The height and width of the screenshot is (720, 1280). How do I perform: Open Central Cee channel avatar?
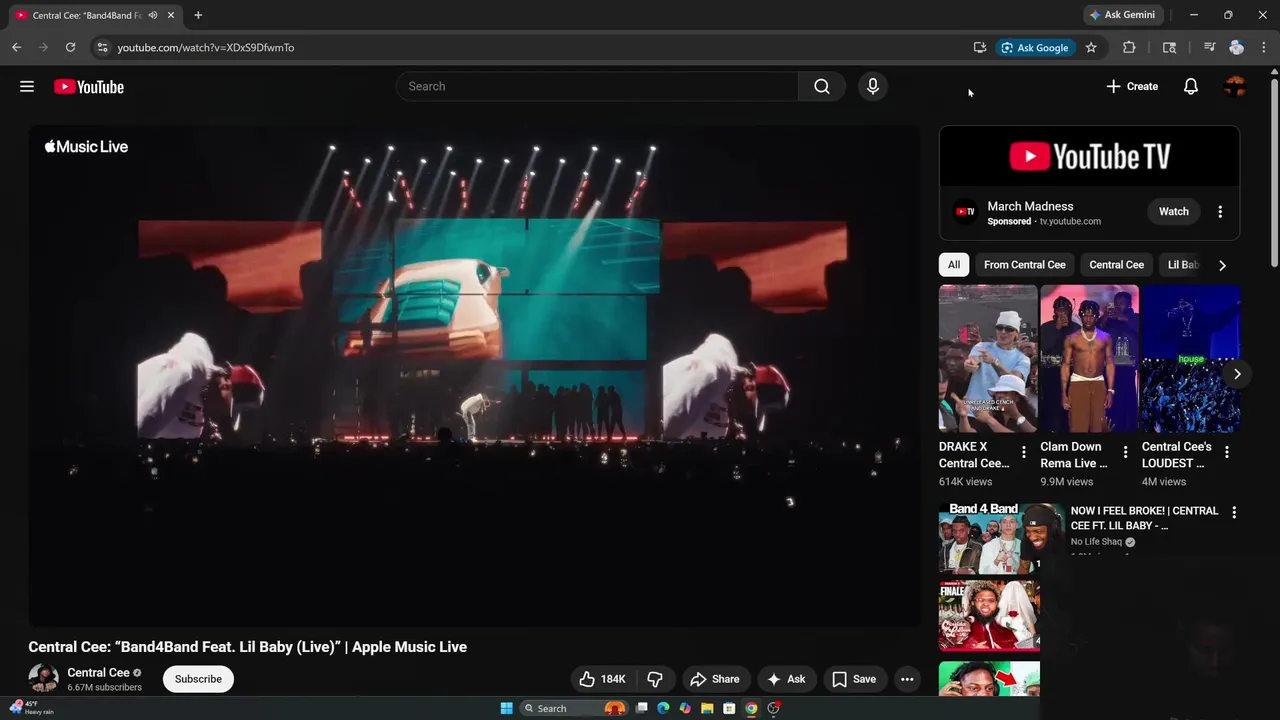point(43,679)
